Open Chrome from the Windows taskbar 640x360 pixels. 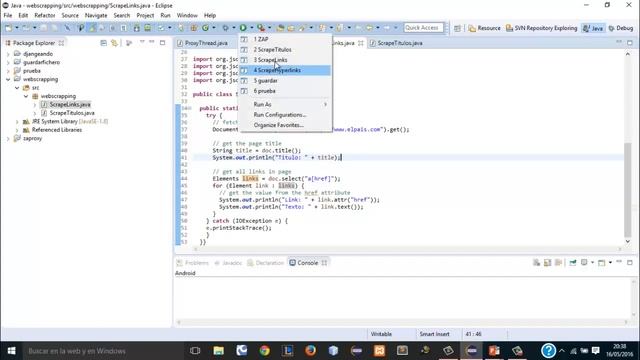pyautogui.click(x=264, y=351)
